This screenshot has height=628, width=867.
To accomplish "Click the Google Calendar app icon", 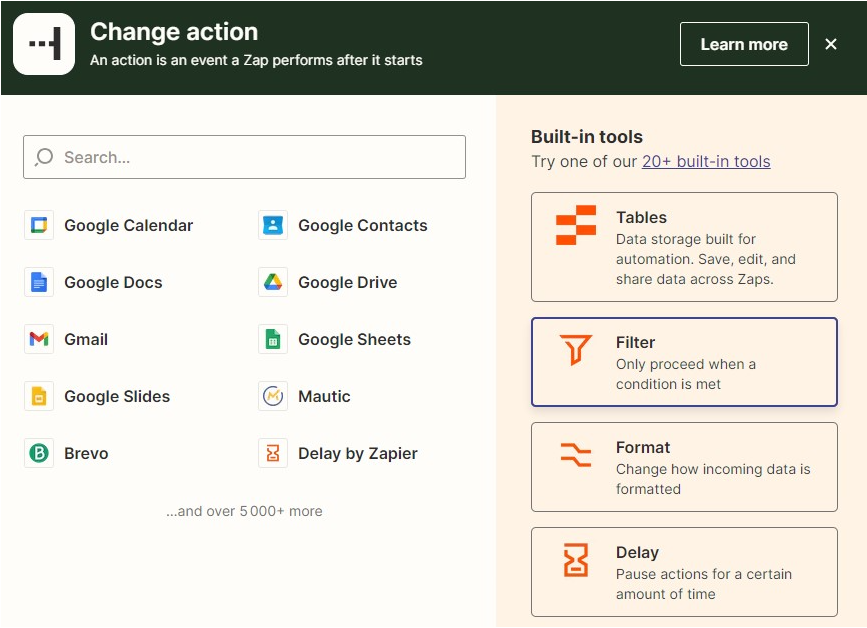I will pyautogui.click(x=39, y=225).
